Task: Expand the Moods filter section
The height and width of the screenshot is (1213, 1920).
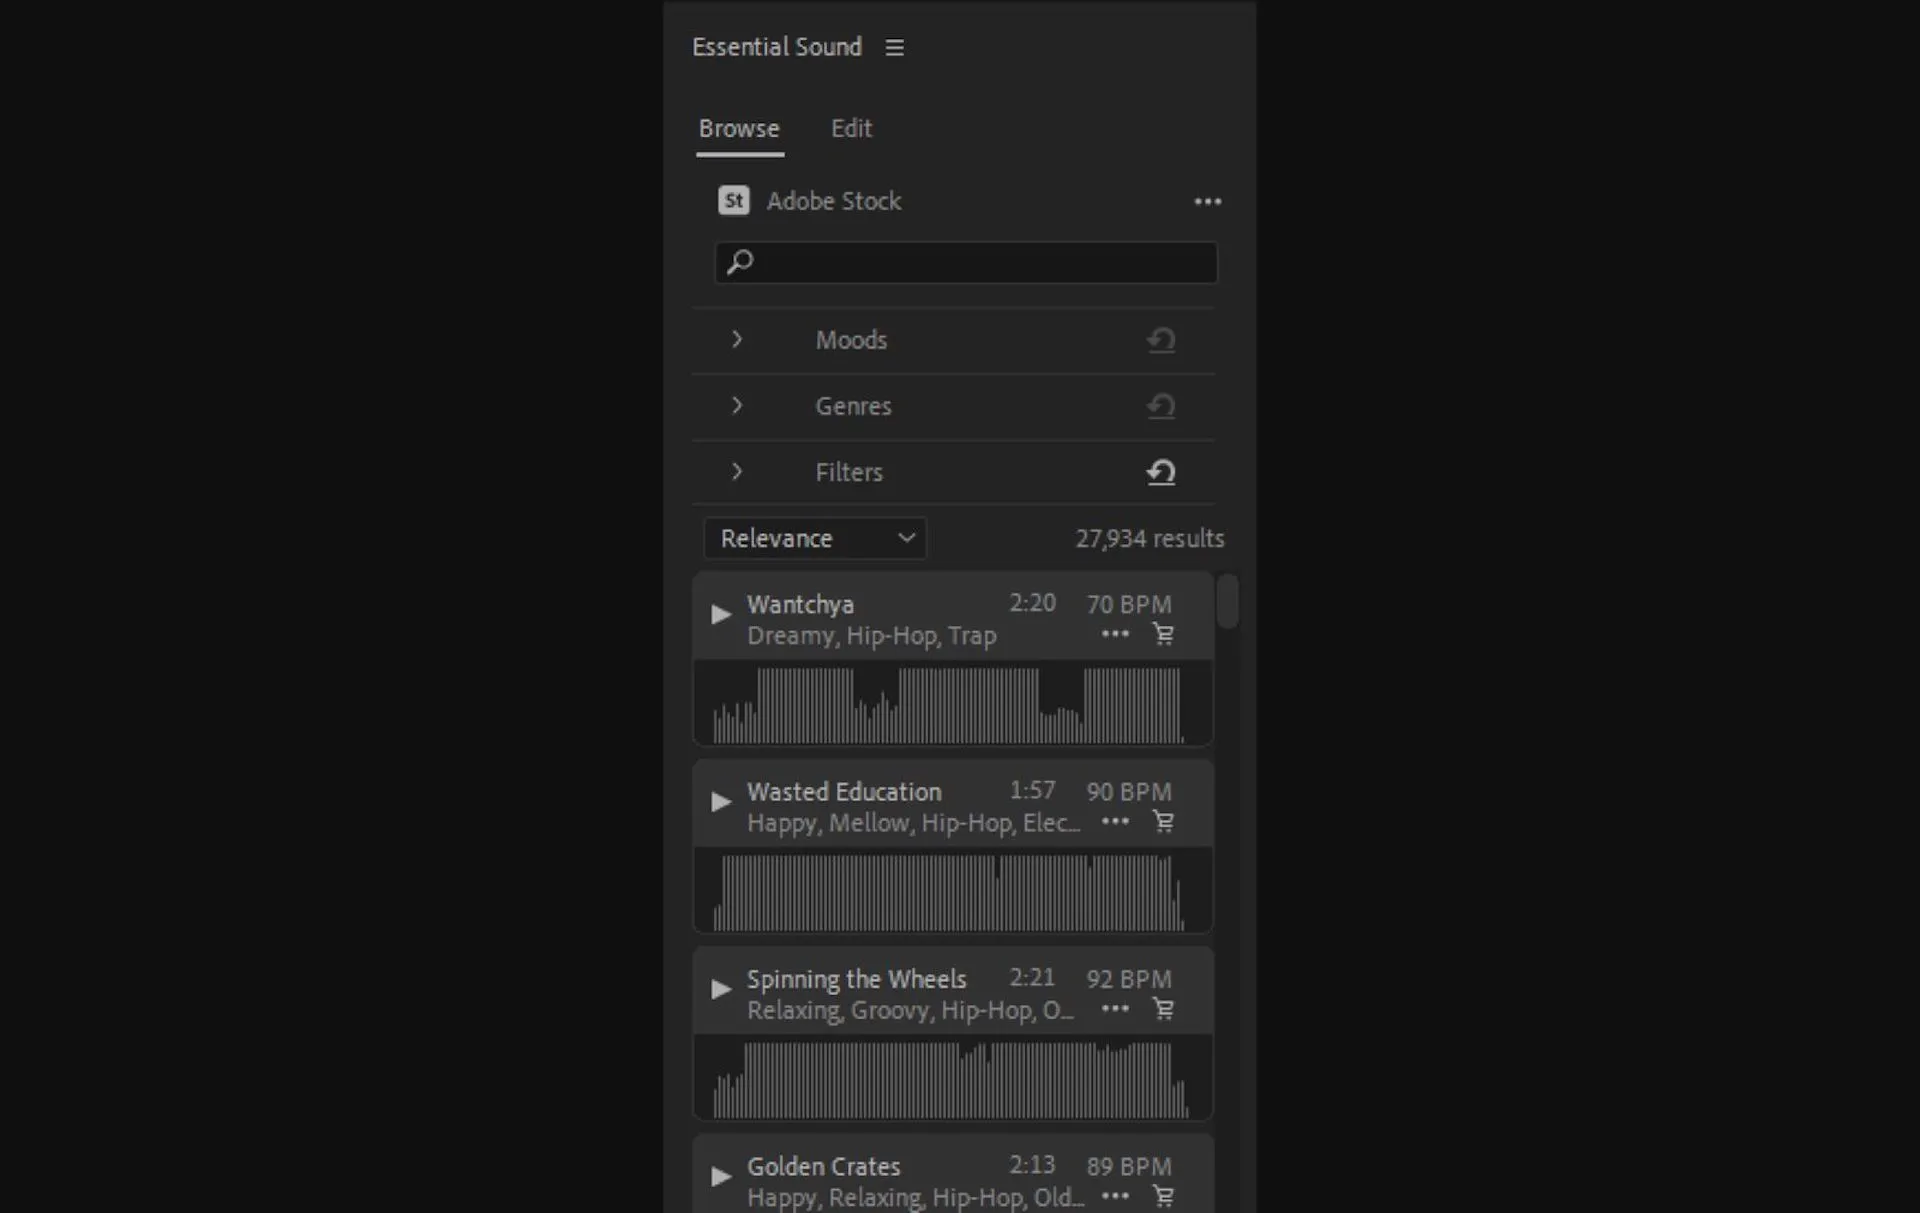Action: [736, 340]
